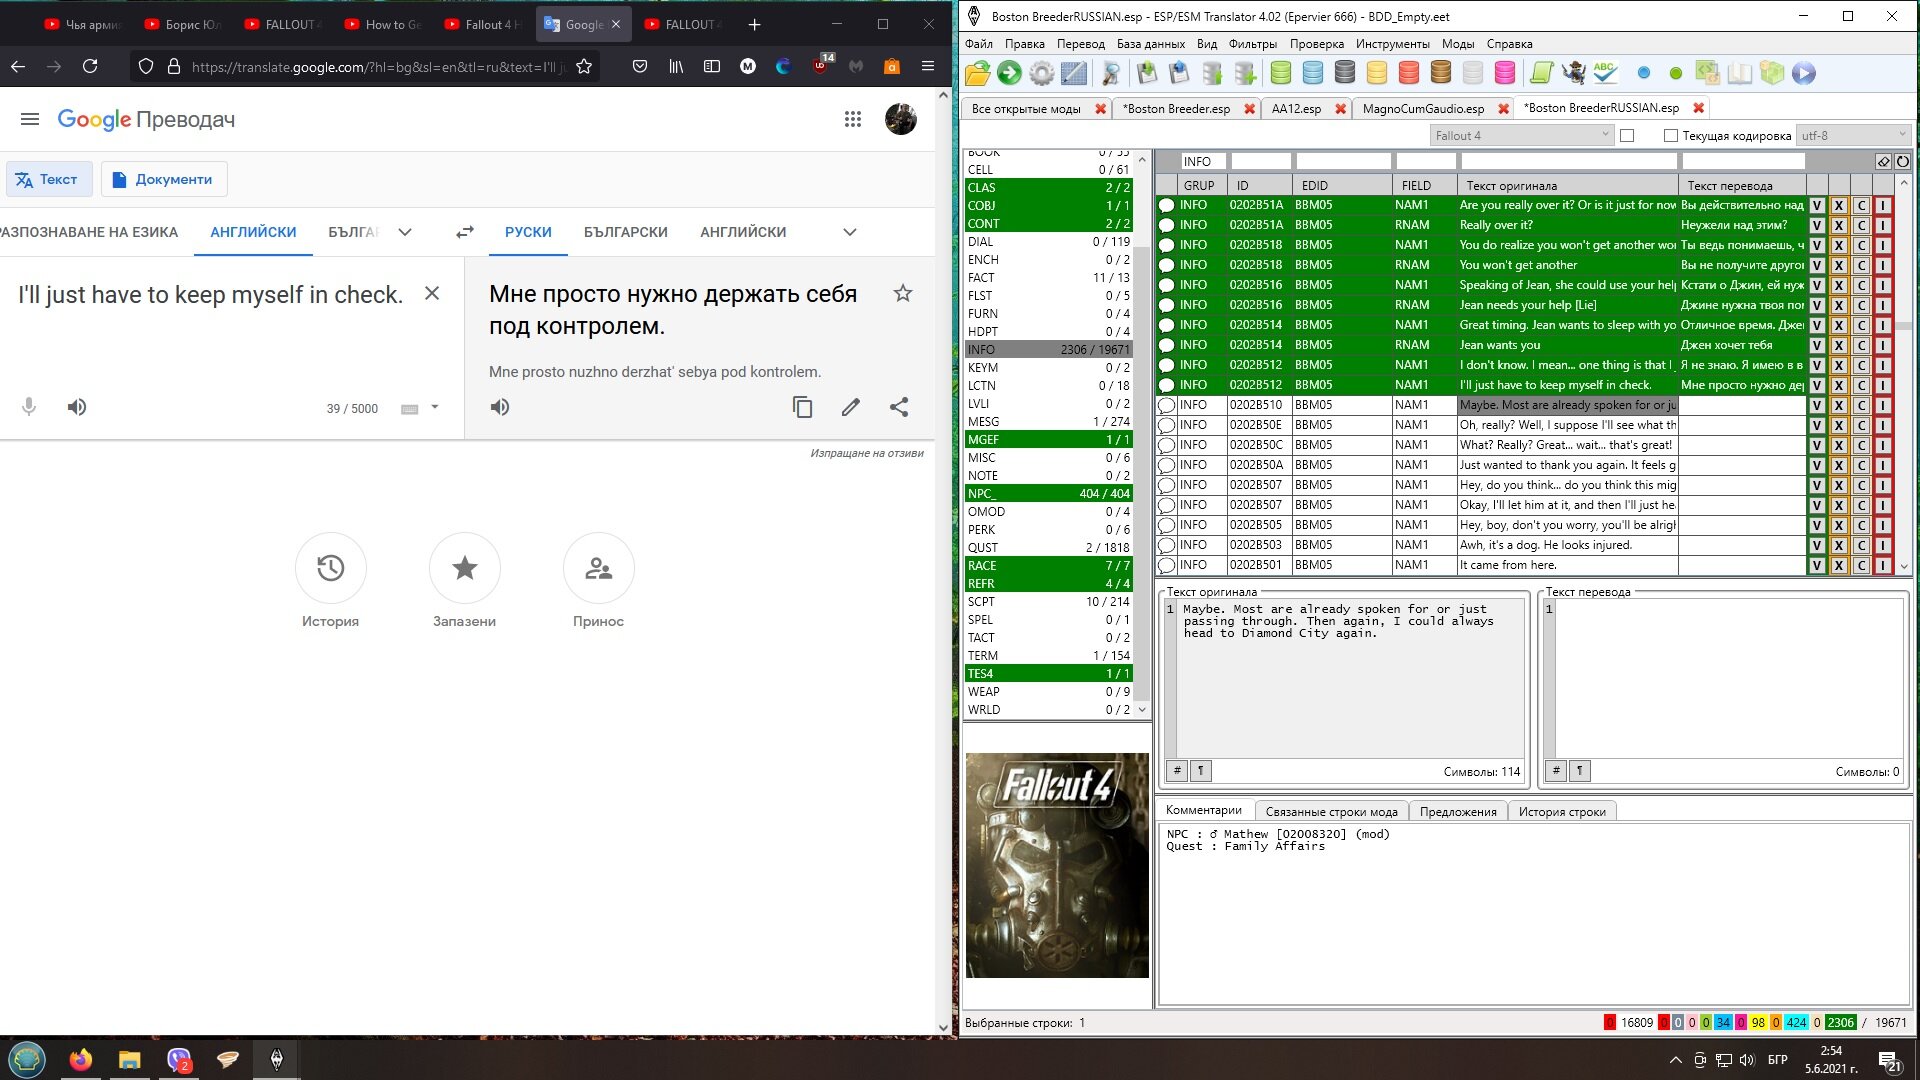Click the ABC spell check icon
Viewport: 1920px width, 1080px height.
pos(1605,73)
